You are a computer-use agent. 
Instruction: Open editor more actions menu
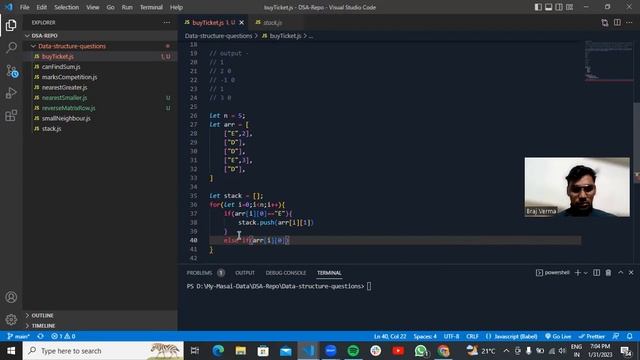coord(629,22)
